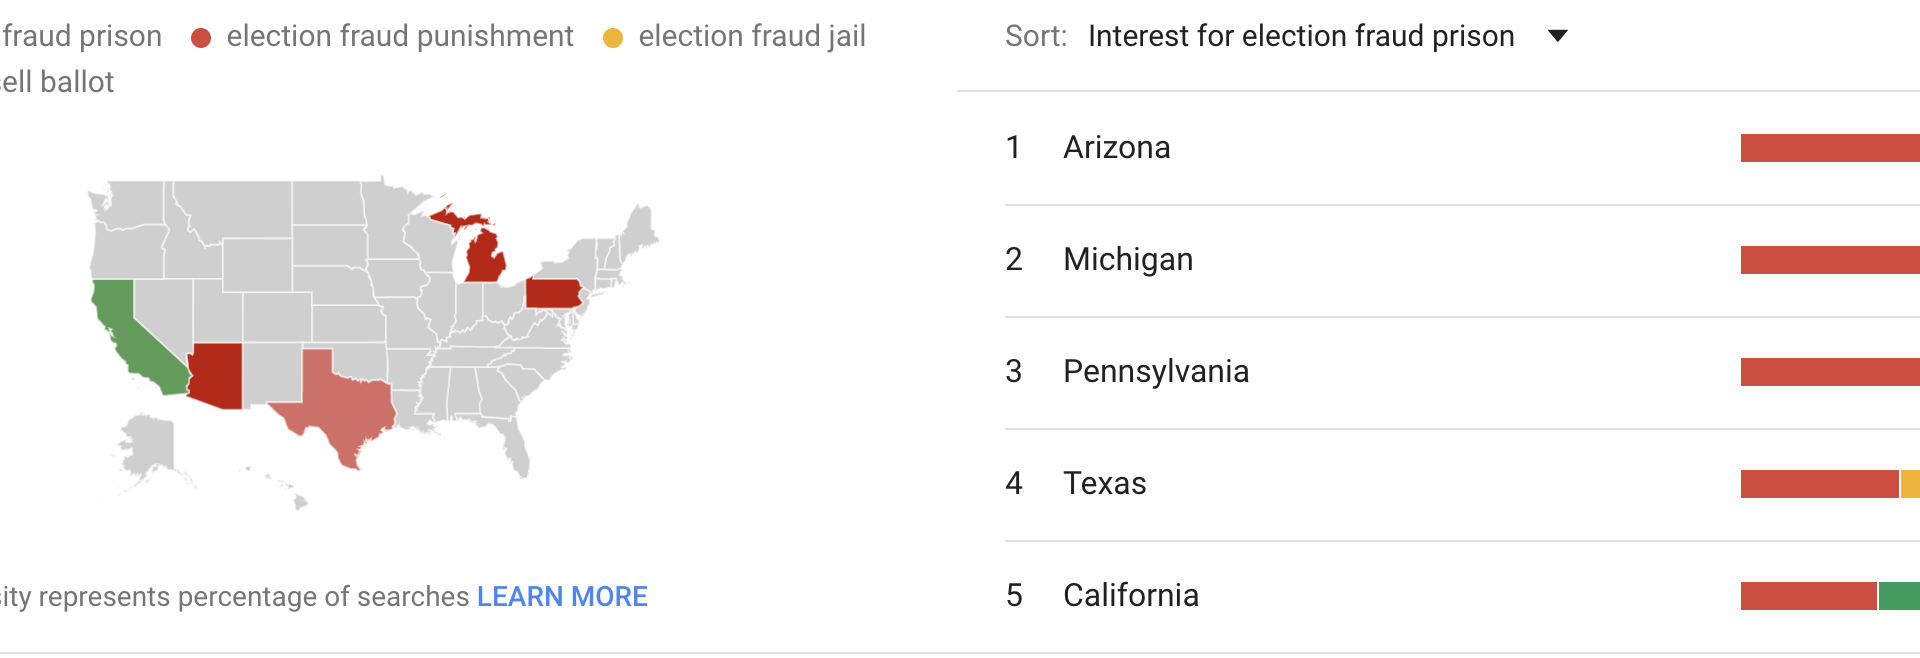The image size is (1920, 658).
Task: Open California in the region list
Action: click(x=1130, y=595)
